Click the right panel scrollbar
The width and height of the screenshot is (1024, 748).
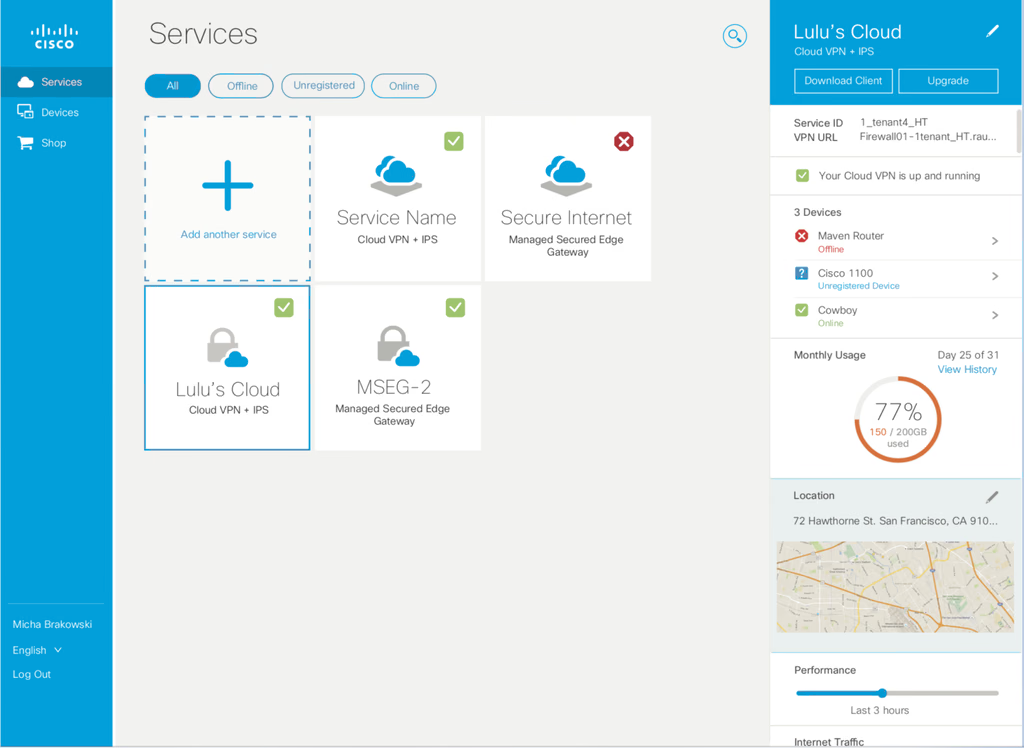(x=1019, y=131)
